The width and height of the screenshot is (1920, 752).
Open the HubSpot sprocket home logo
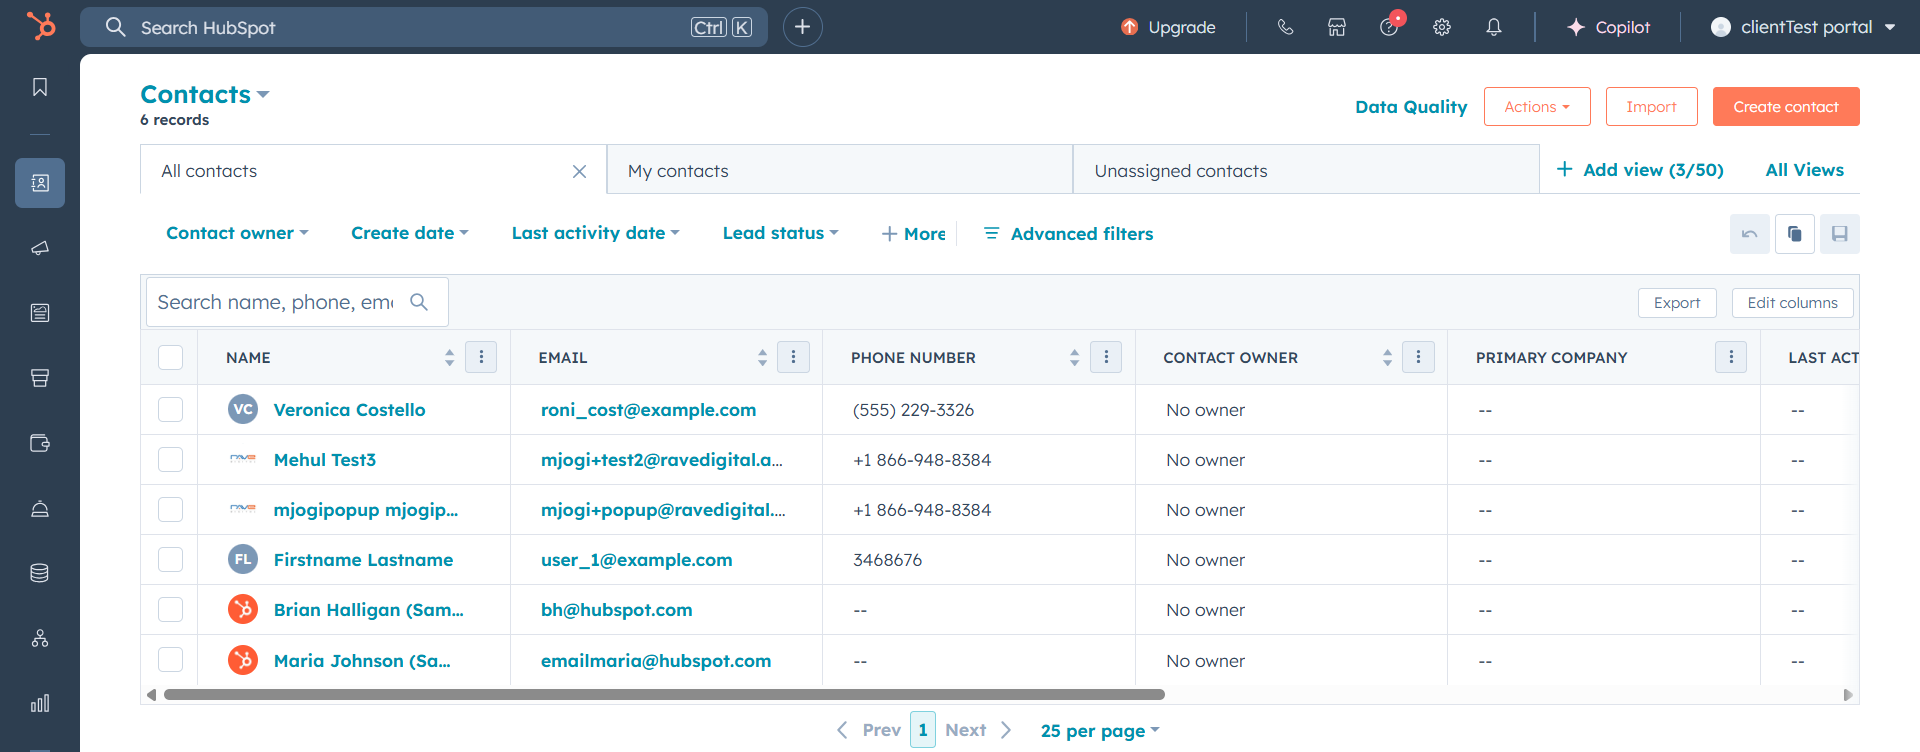pos(40,26)
